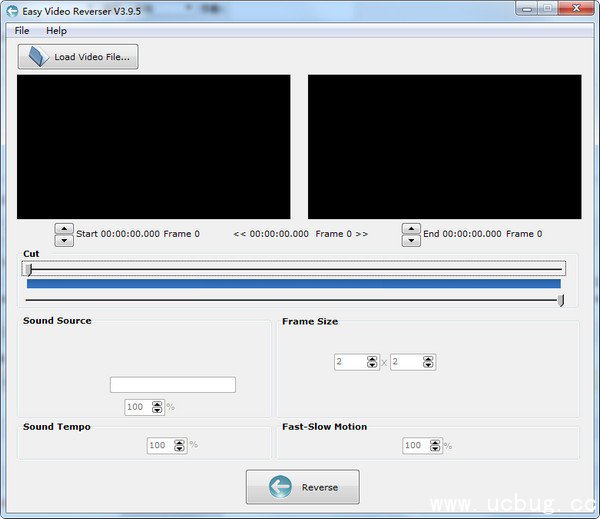
Task: Click the Start time down arrow
Action: tap(64, 240)
